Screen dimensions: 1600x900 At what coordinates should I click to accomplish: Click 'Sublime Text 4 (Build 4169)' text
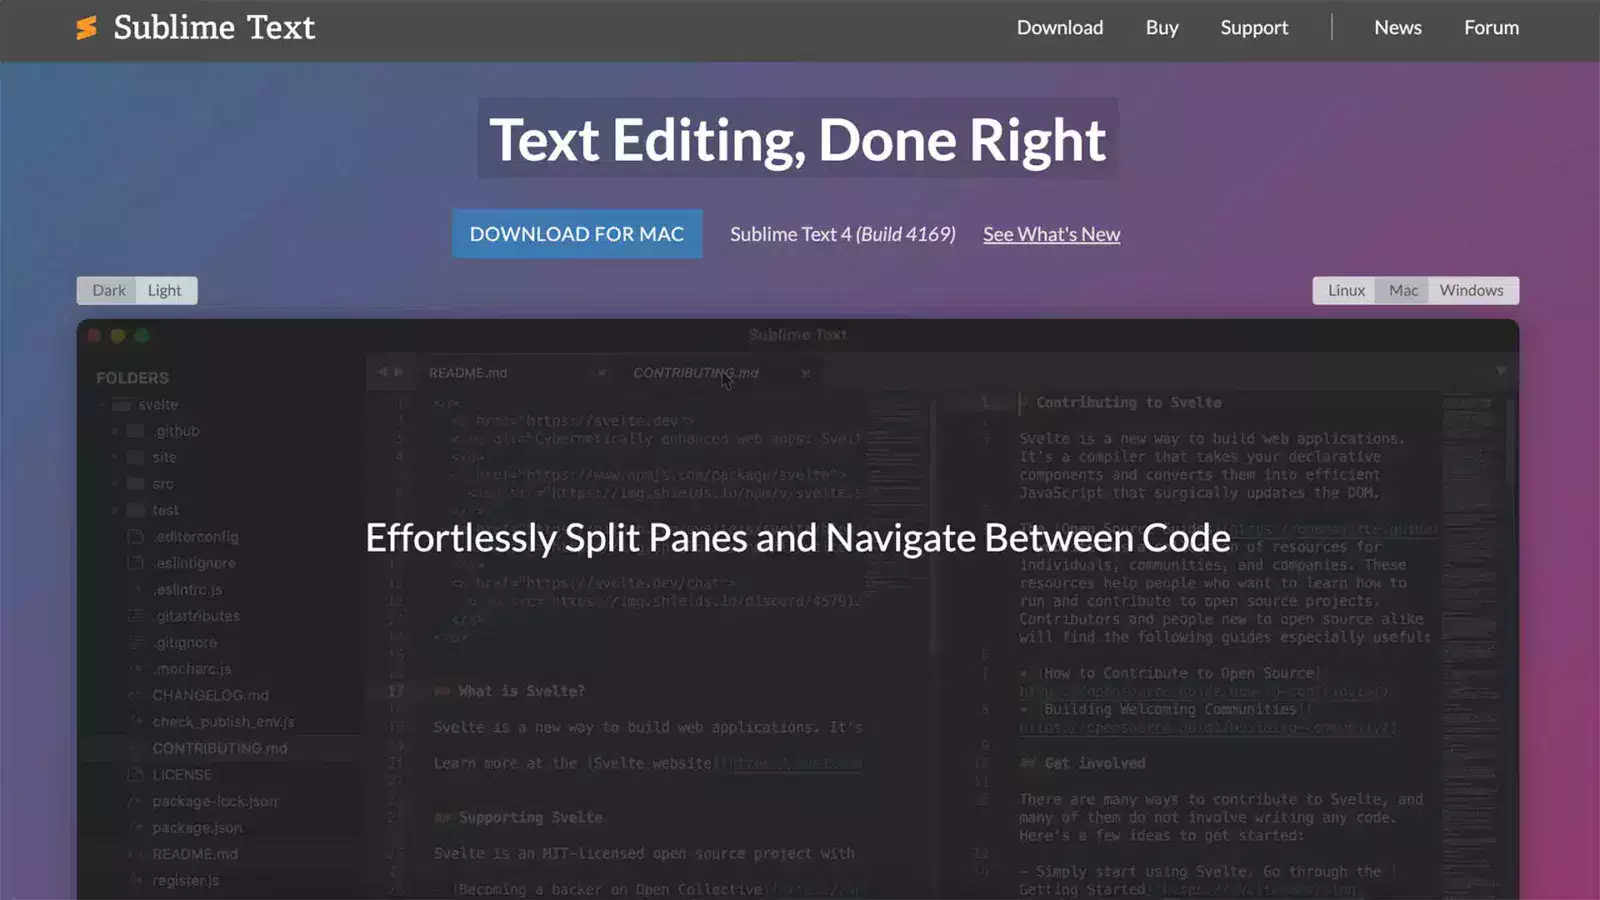(843, 234)
